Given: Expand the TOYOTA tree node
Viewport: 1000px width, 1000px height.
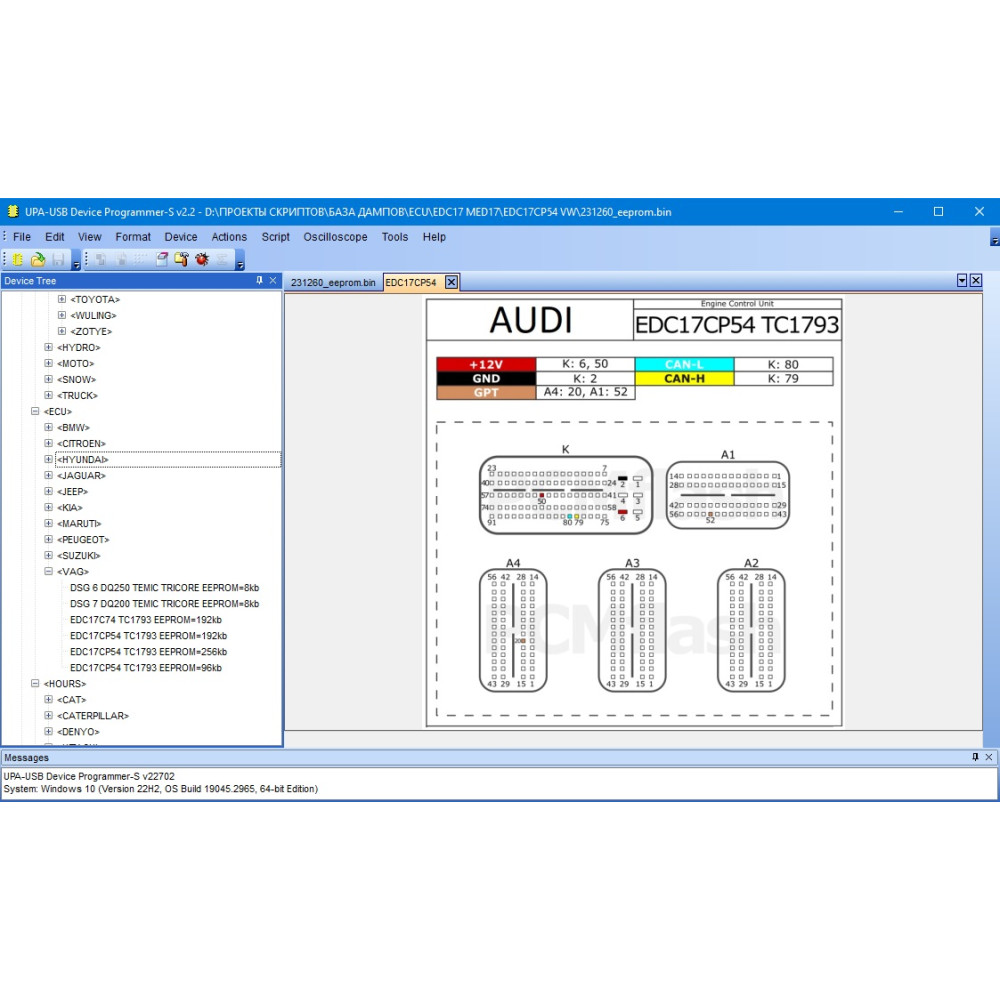Looking at the screenshot, I should coord(62,299).
